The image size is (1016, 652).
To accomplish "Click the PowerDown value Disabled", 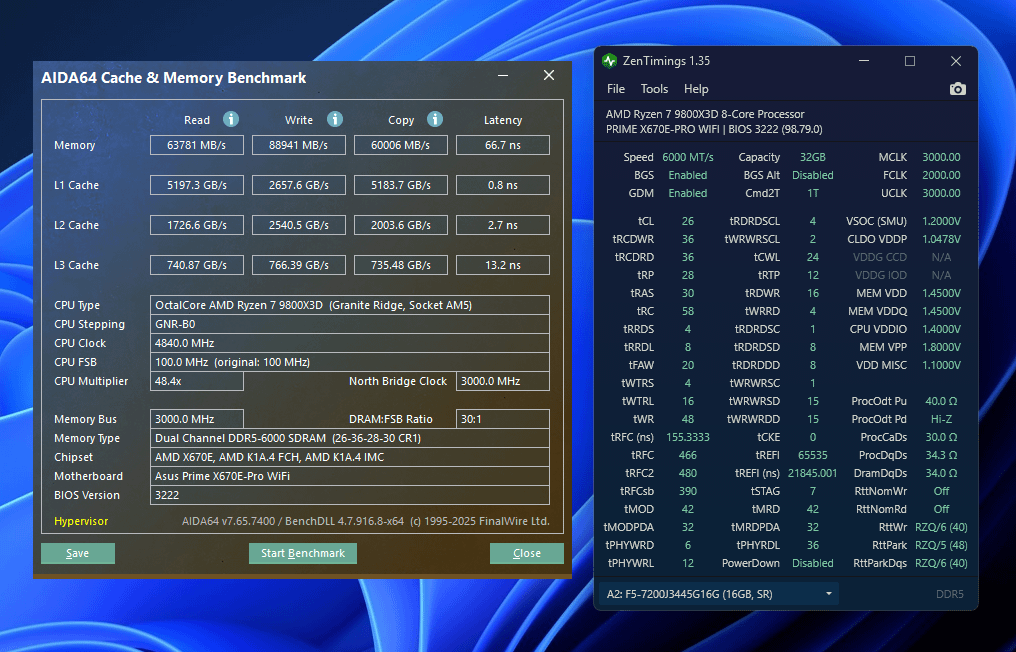I will pyautogui.click(x=813, y=563).
